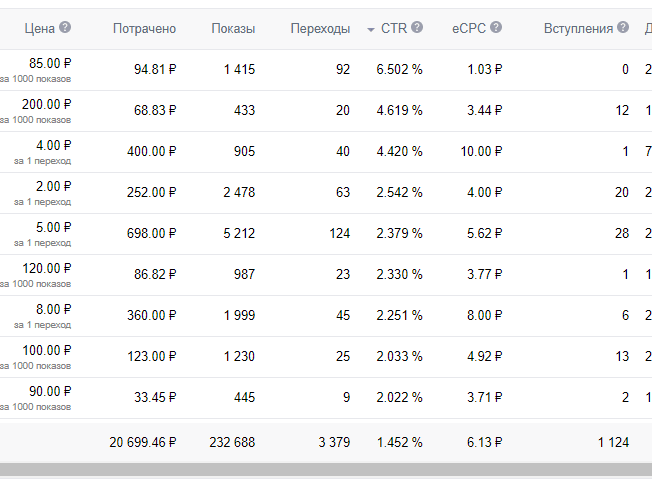Edit the 85.00 ₽ price value

tap(50, 64)
